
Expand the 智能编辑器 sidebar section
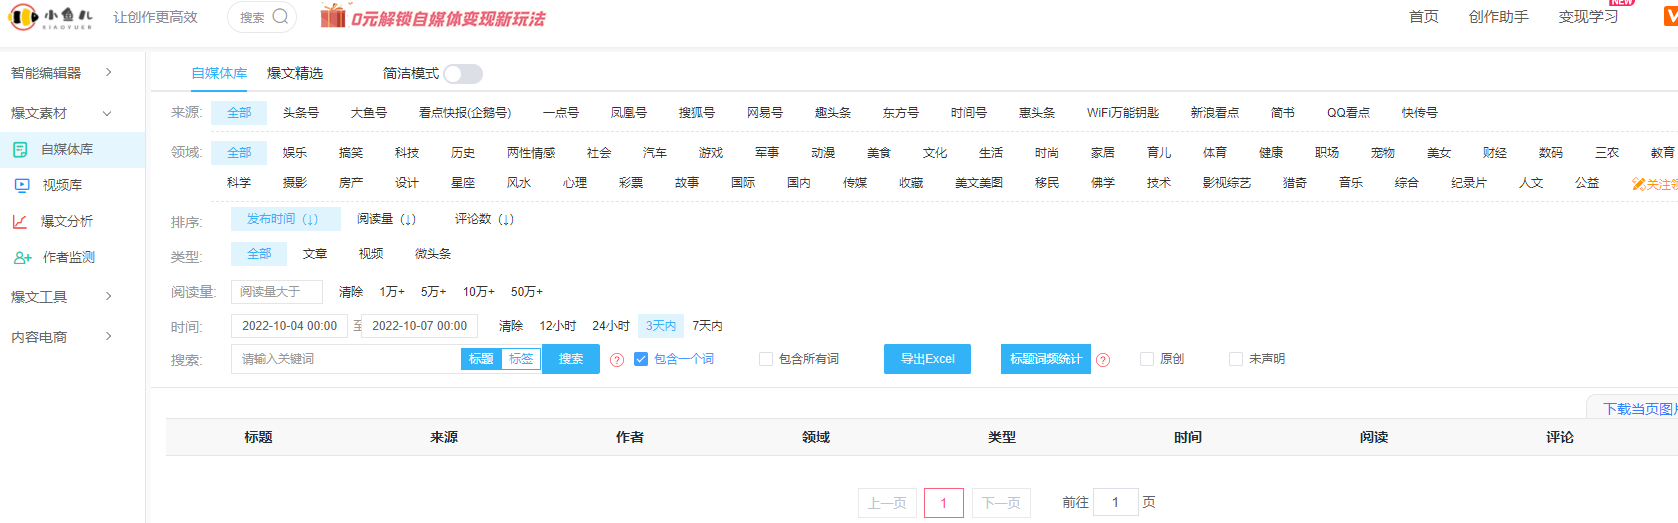tap(108, 73)
